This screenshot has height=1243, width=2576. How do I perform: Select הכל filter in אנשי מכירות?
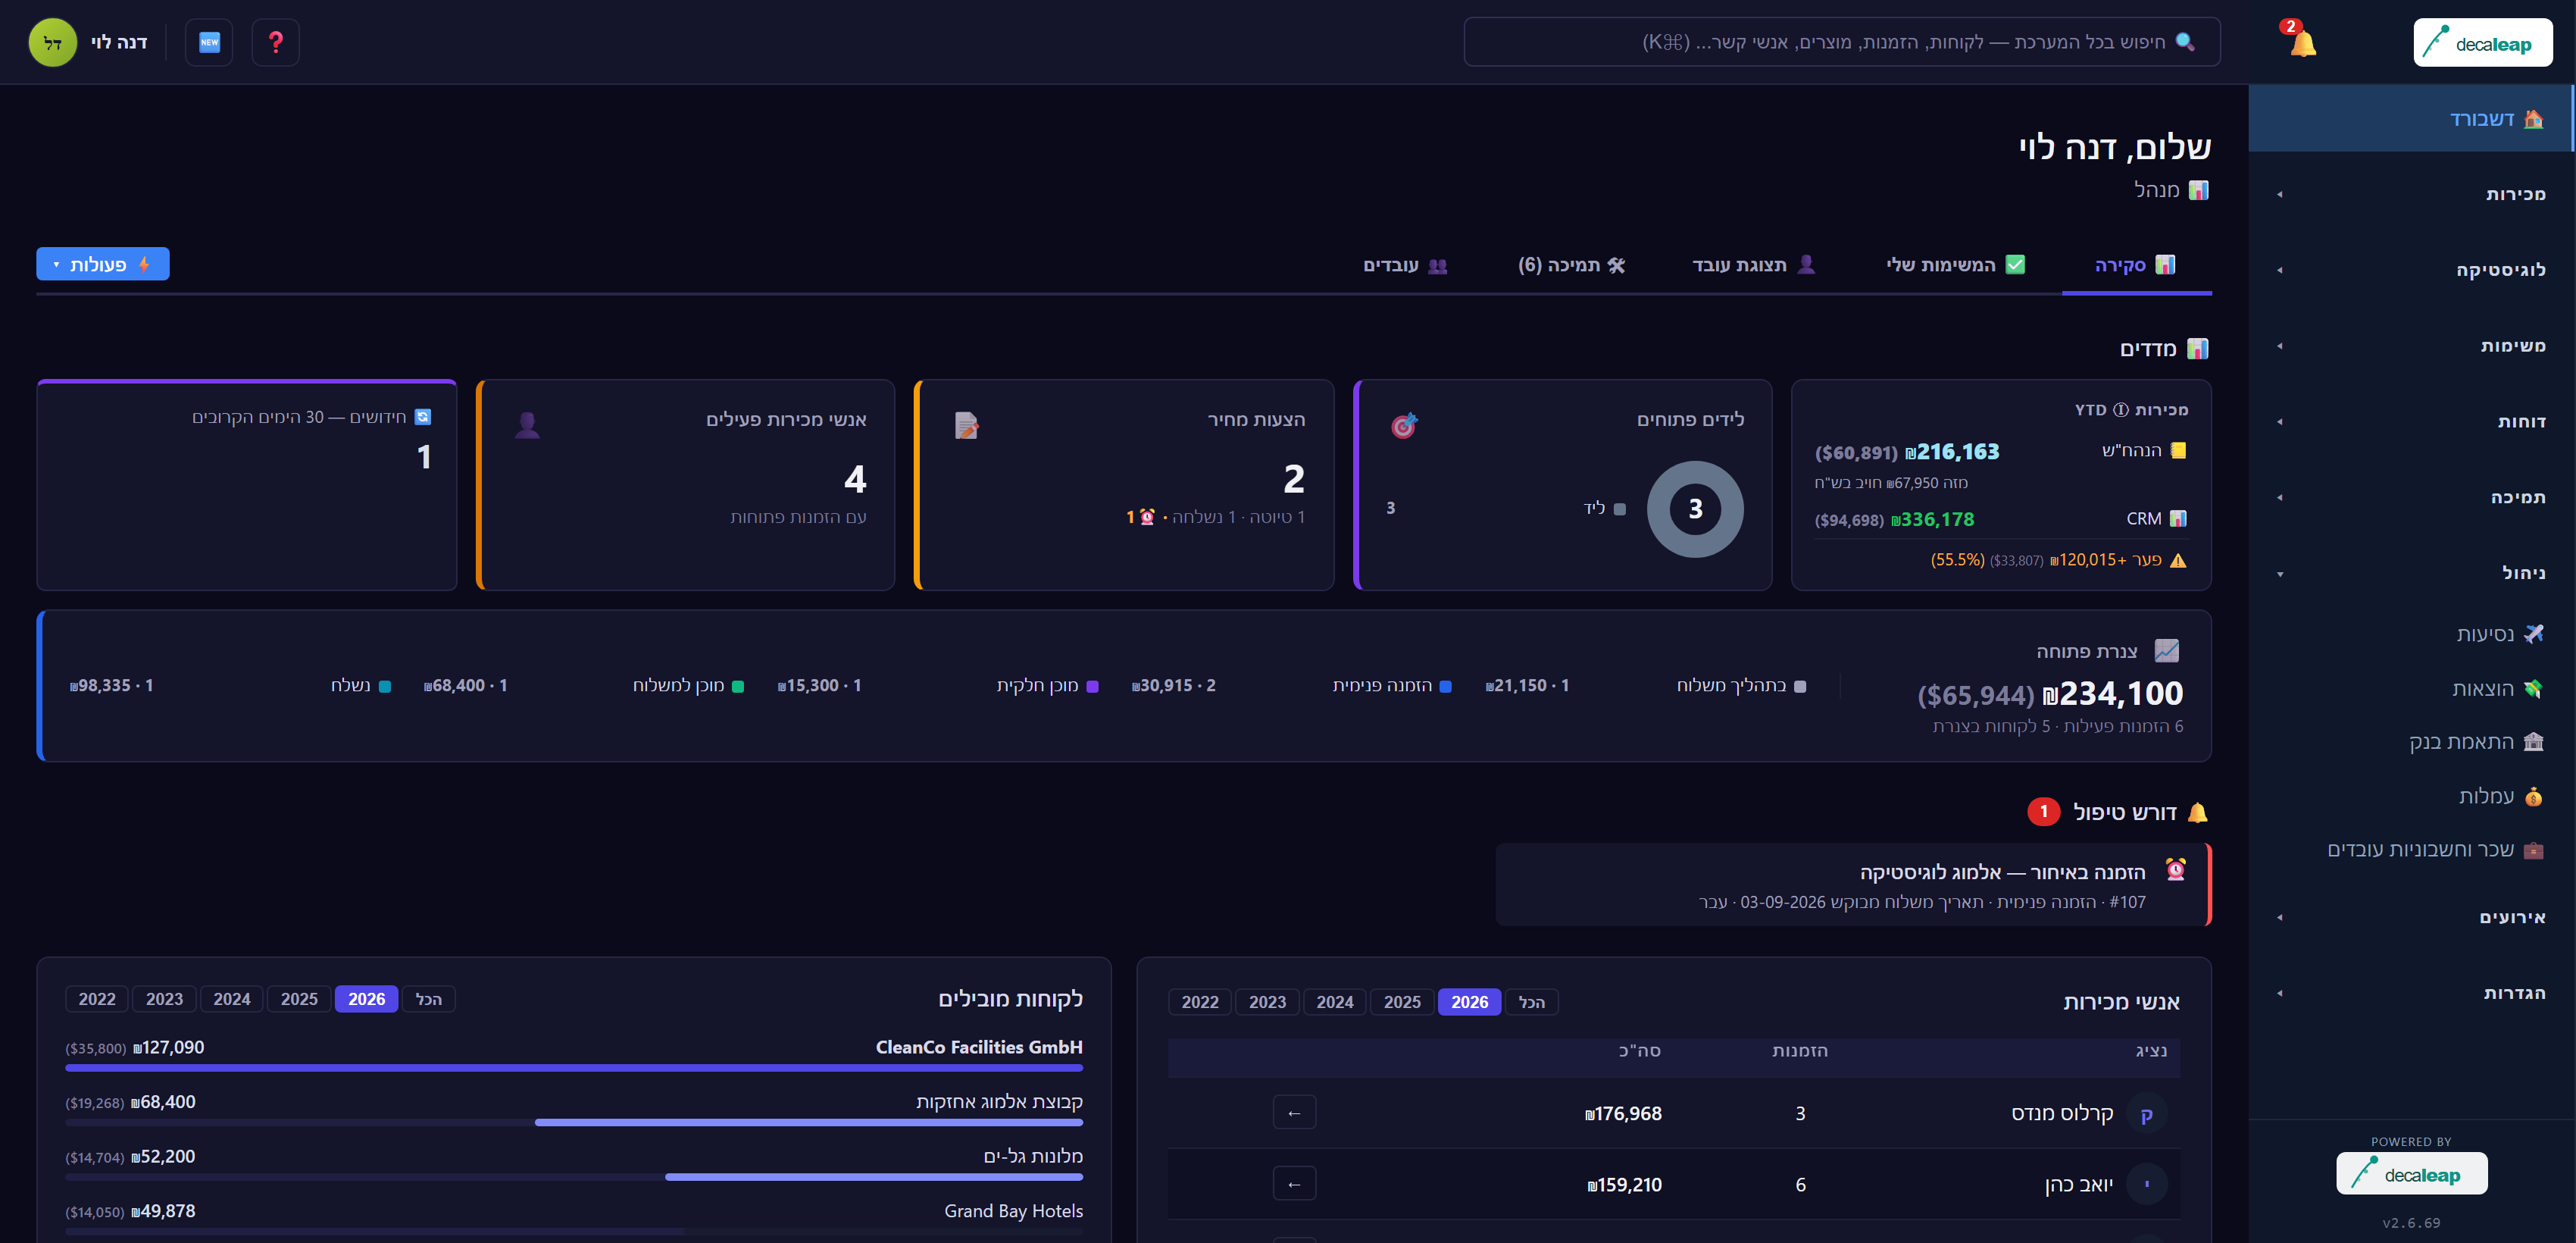[x=1532, y=1002]
